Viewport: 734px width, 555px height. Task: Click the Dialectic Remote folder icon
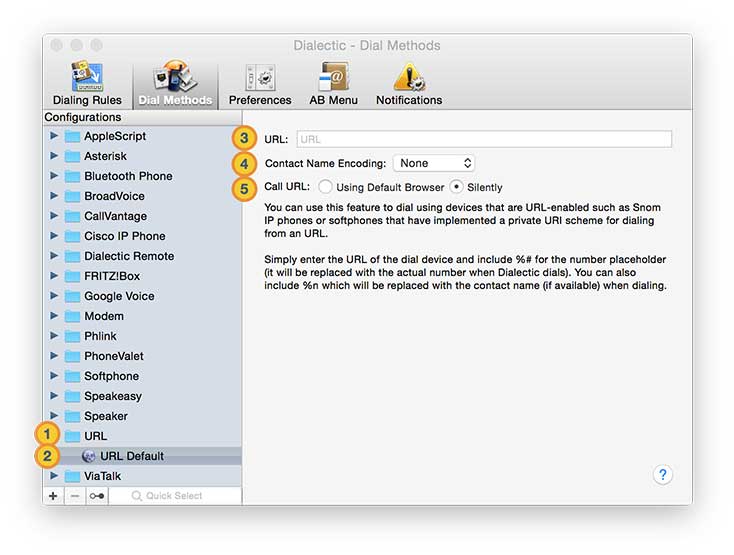[72, 256]
